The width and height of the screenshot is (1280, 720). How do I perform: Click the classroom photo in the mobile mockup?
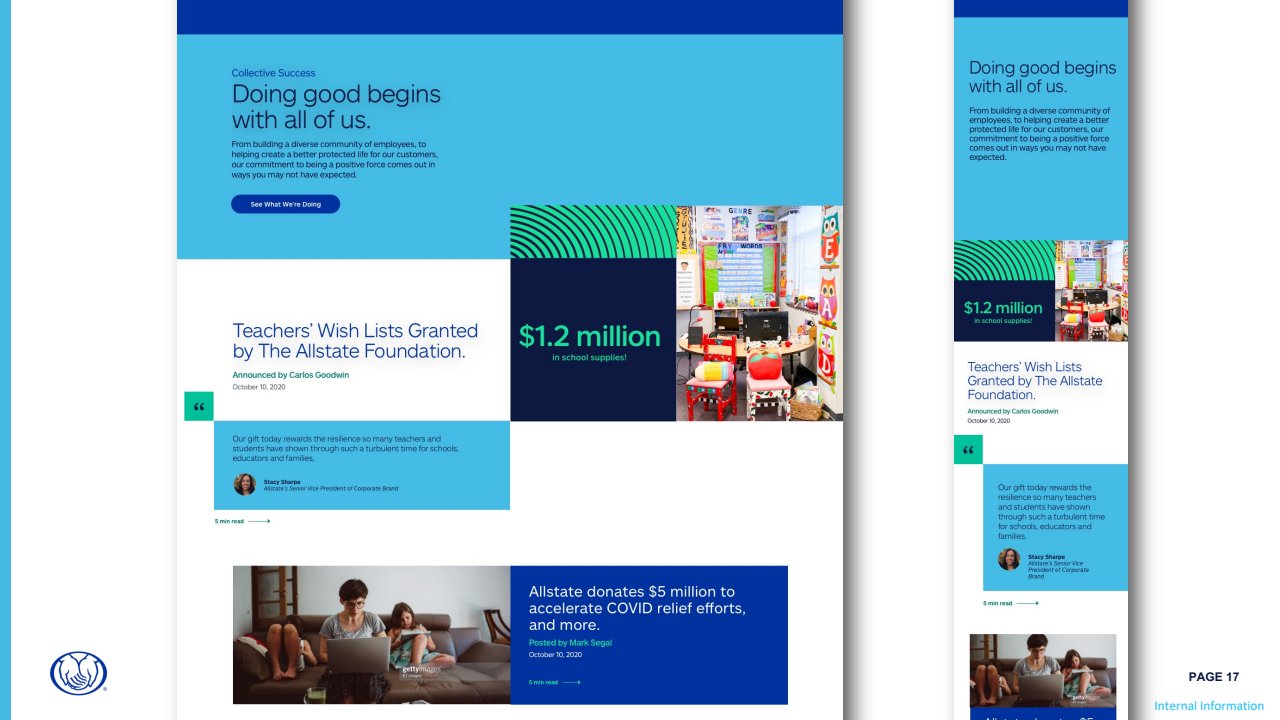click(1091, 291)
